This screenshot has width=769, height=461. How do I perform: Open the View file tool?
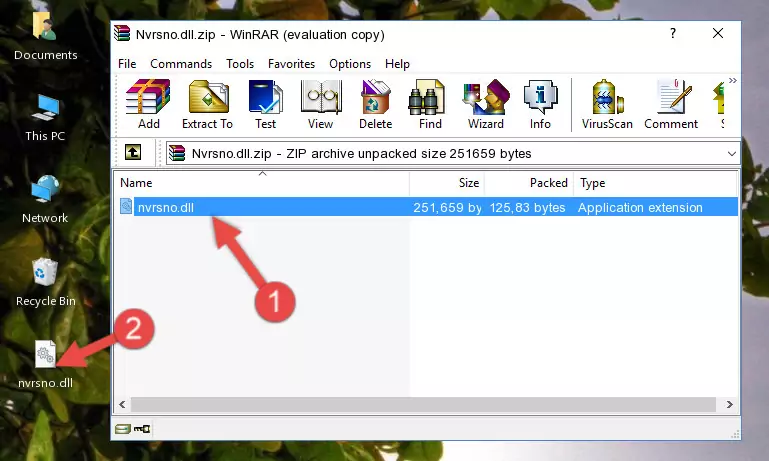[321, 104]
